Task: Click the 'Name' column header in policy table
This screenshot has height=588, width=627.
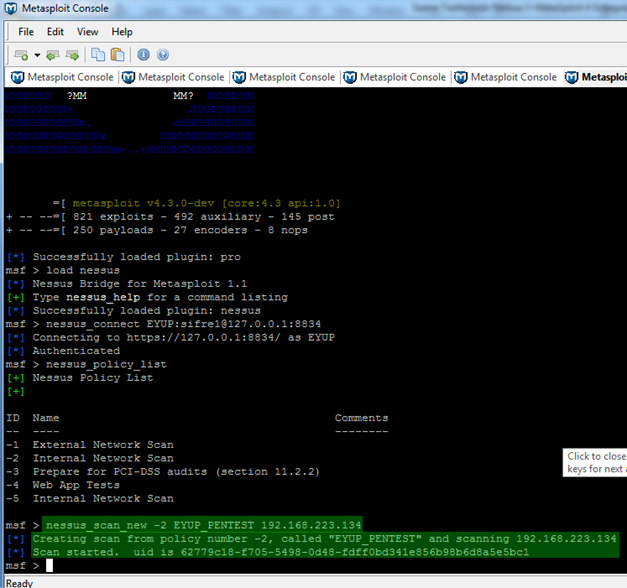Action: pyautogui.click(x=46, y=418)
